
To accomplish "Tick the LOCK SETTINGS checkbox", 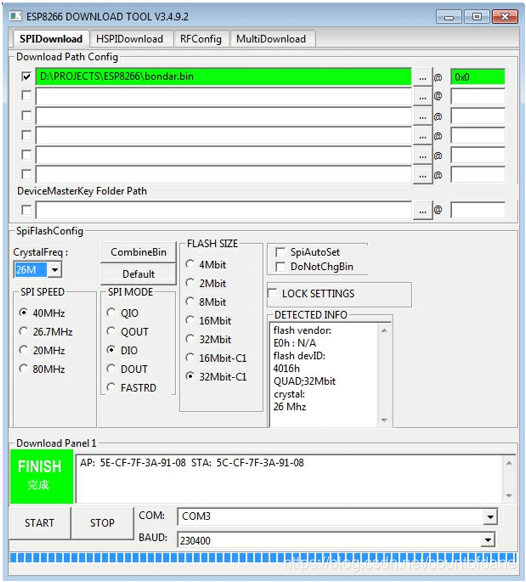I will click(272, 294).
